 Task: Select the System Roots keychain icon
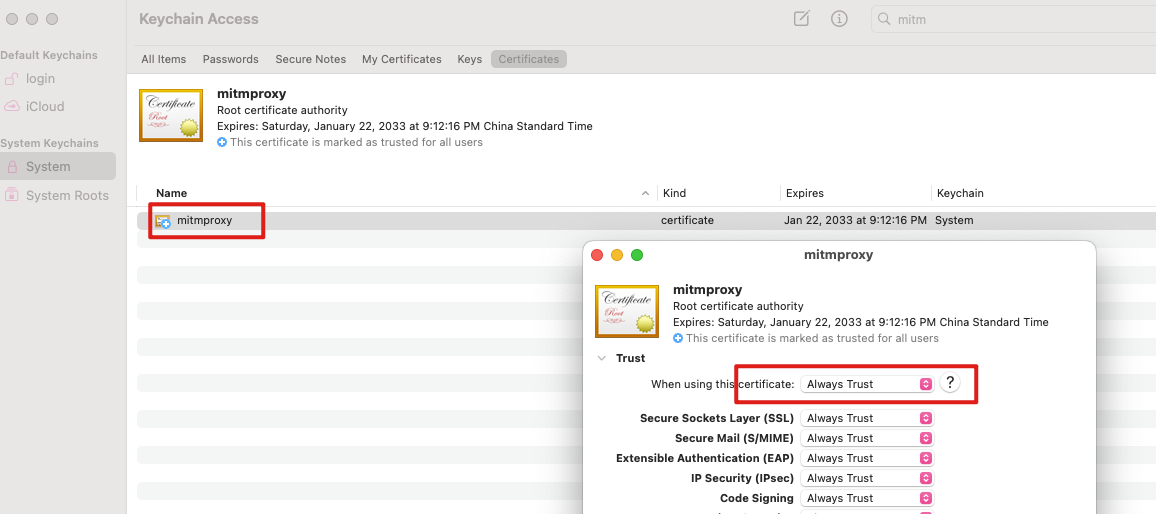coord(12,195)
